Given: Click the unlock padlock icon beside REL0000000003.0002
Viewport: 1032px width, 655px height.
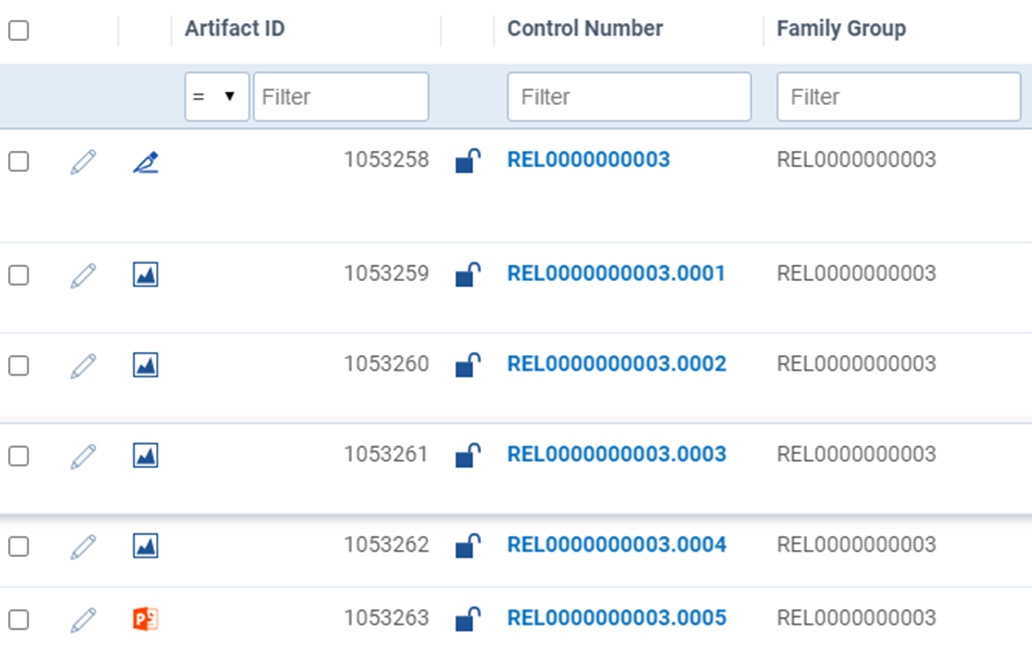Looking at the screenshot, I should (x=468, y=365).
